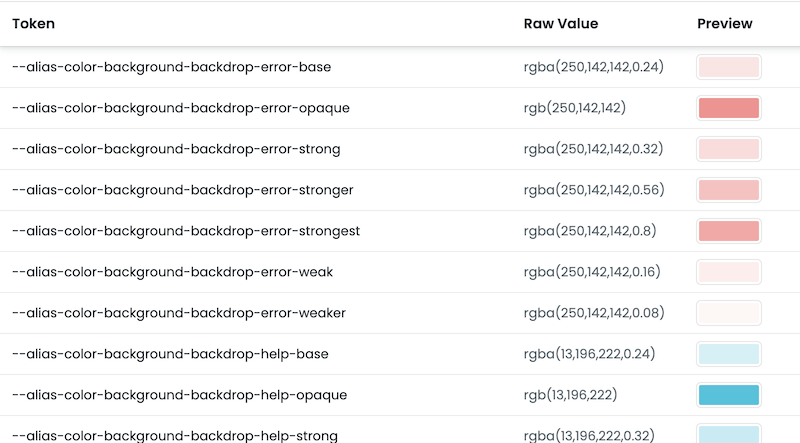Click the Token column header
The image size is (800, 443).
34,24
